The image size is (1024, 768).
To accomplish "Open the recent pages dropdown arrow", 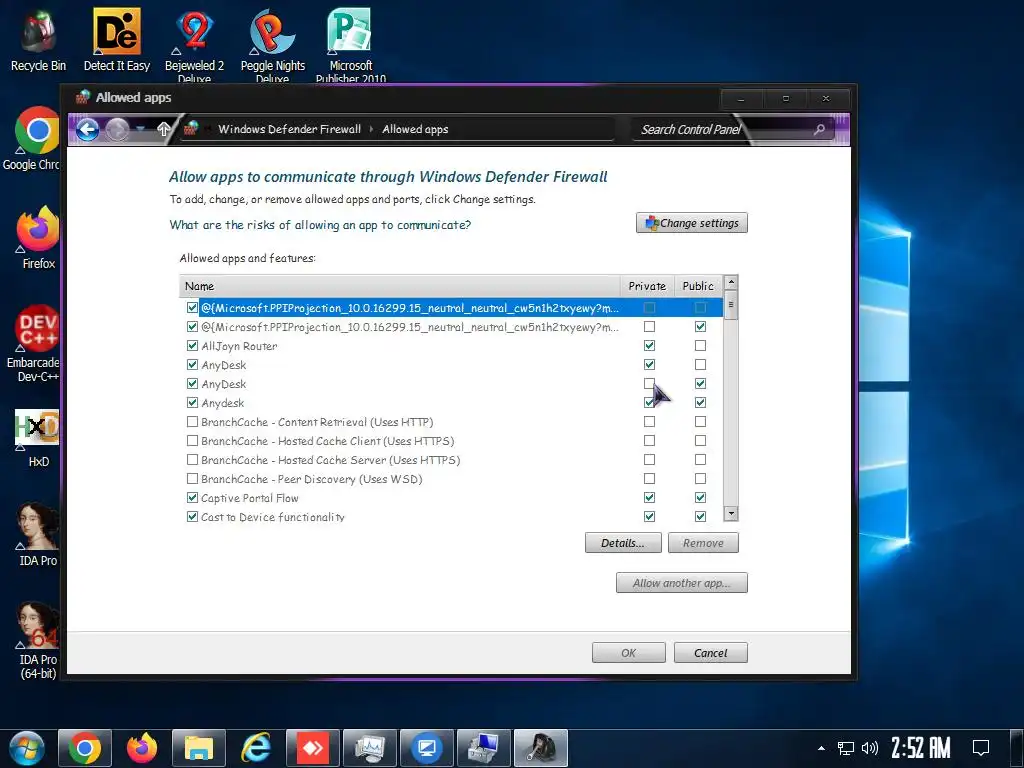I will [140, 129].
